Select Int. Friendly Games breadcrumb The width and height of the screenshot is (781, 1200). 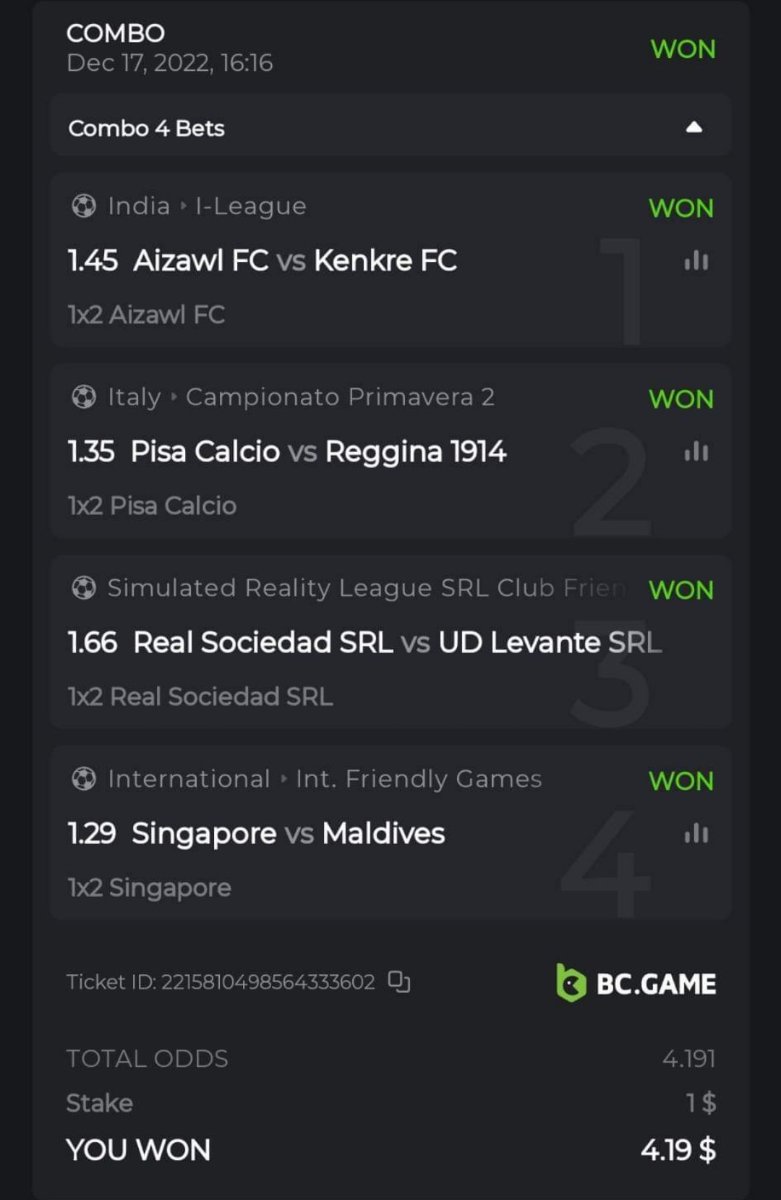pyautogui.click(x=418, y=779)
